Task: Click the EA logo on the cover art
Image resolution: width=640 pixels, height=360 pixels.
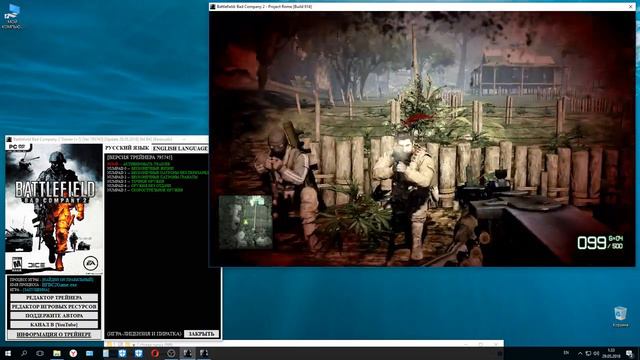Action: [90, 263]
